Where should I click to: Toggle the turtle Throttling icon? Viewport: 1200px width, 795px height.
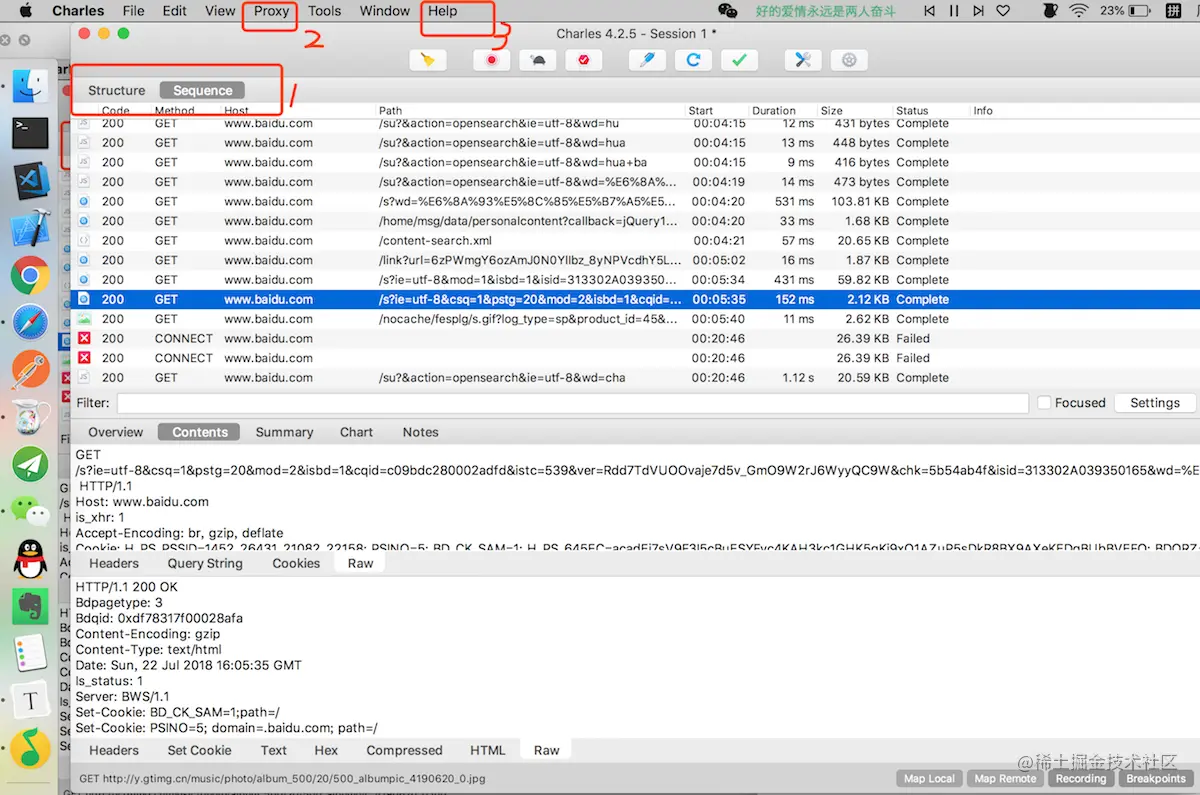[538, 60]
